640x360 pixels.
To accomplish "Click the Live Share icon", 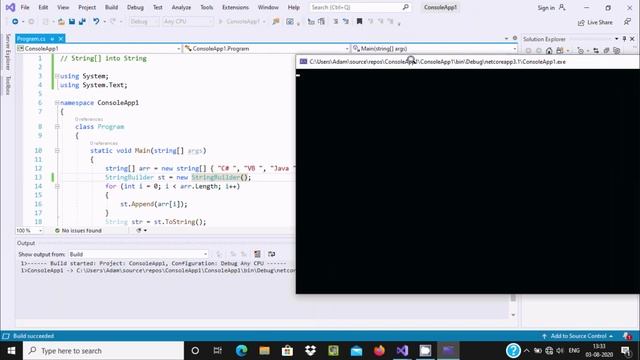I will click(581, 22).
